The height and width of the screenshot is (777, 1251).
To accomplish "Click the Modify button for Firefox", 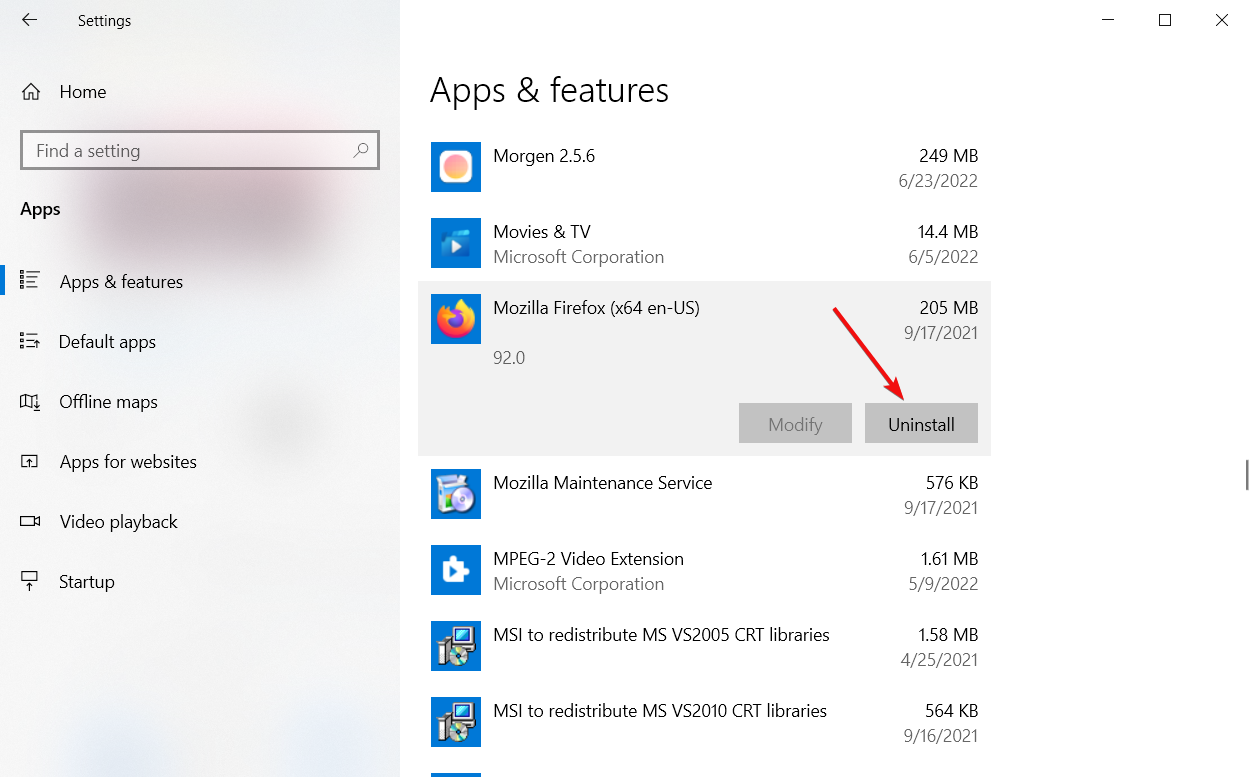I will (795, 424).
